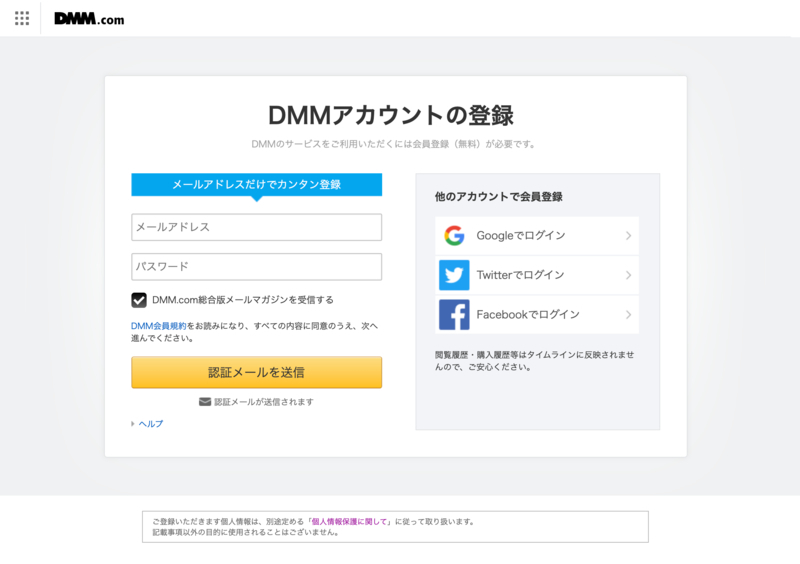Click 記載事項以外の目的に使用されることはございません text
The height and width of the screenshot is (564, 800).
[x=246, y=532]
